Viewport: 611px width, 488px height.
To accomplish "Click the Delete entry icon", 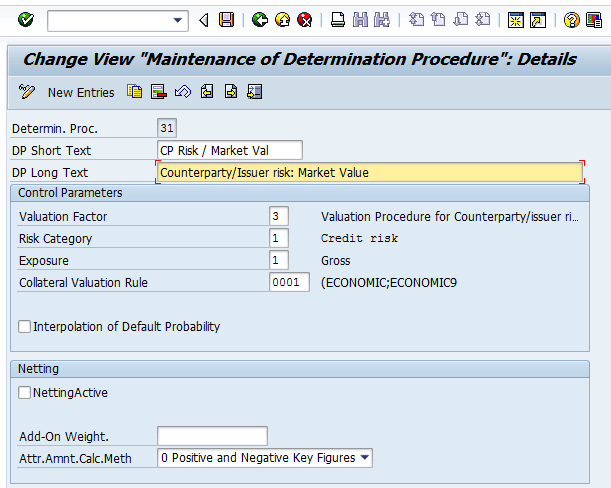I will (x=158, y=92).
